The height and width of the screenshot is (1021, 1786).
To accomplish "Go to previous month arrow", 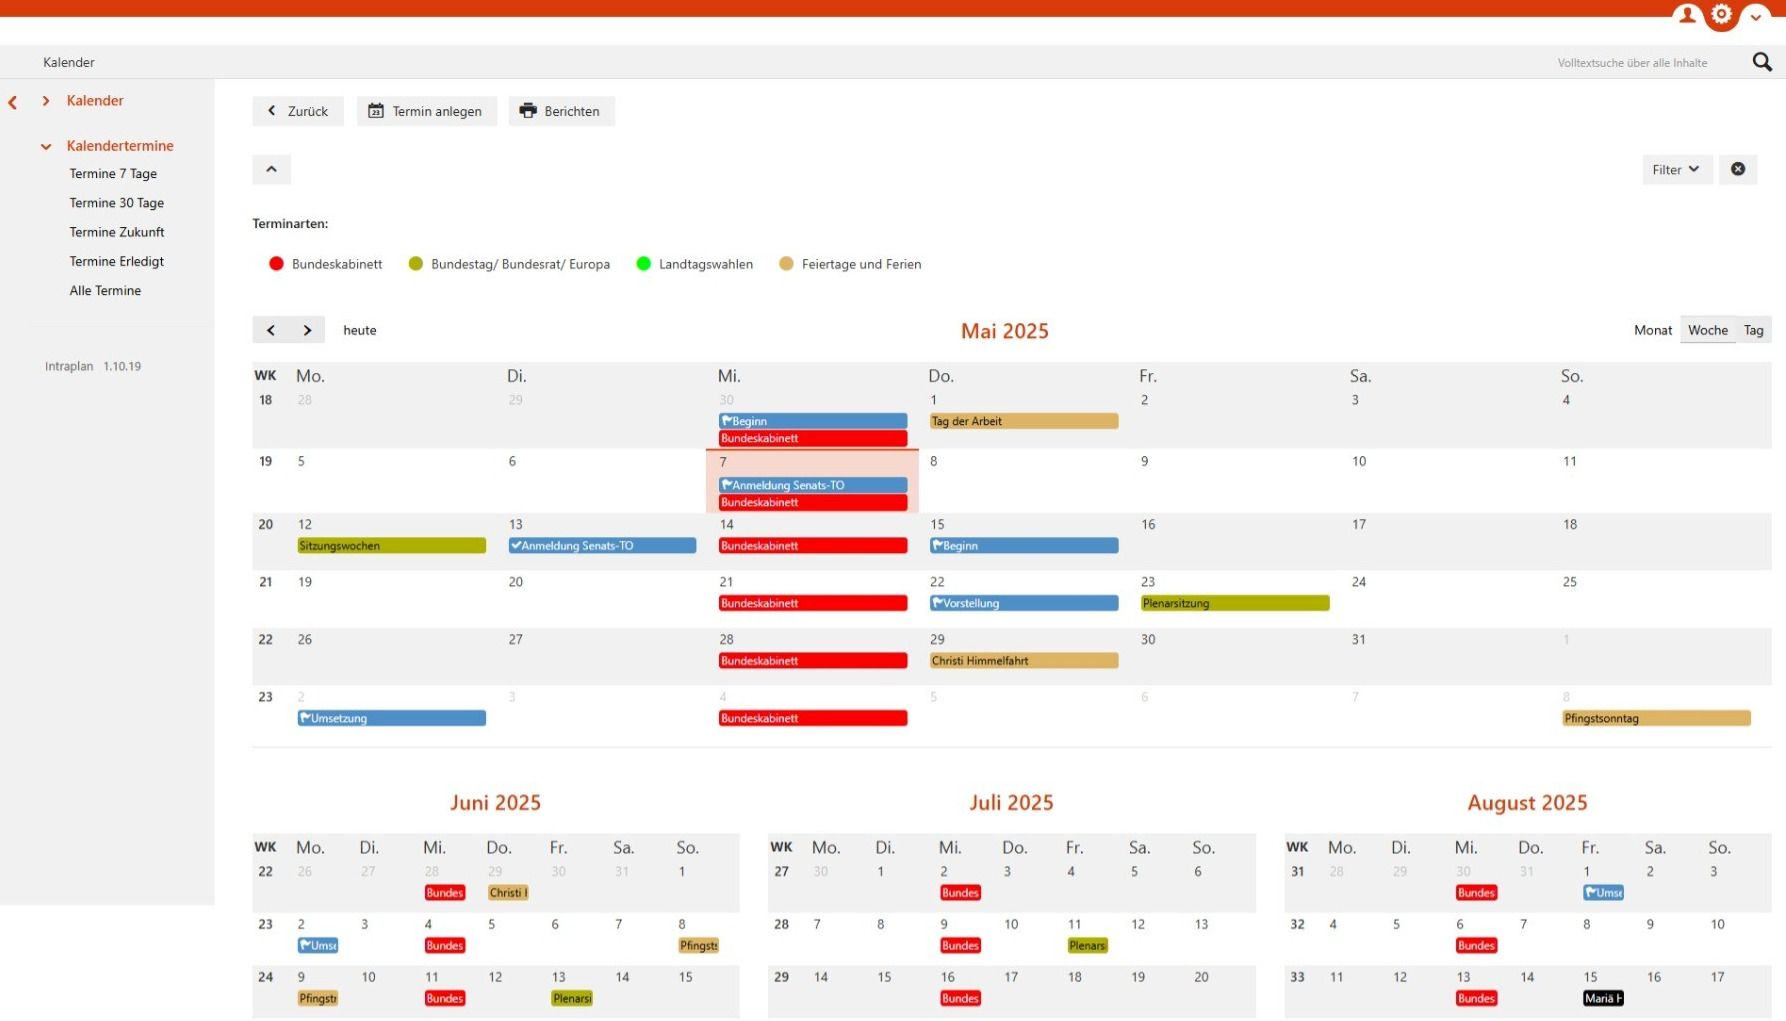I will [271, 330].
